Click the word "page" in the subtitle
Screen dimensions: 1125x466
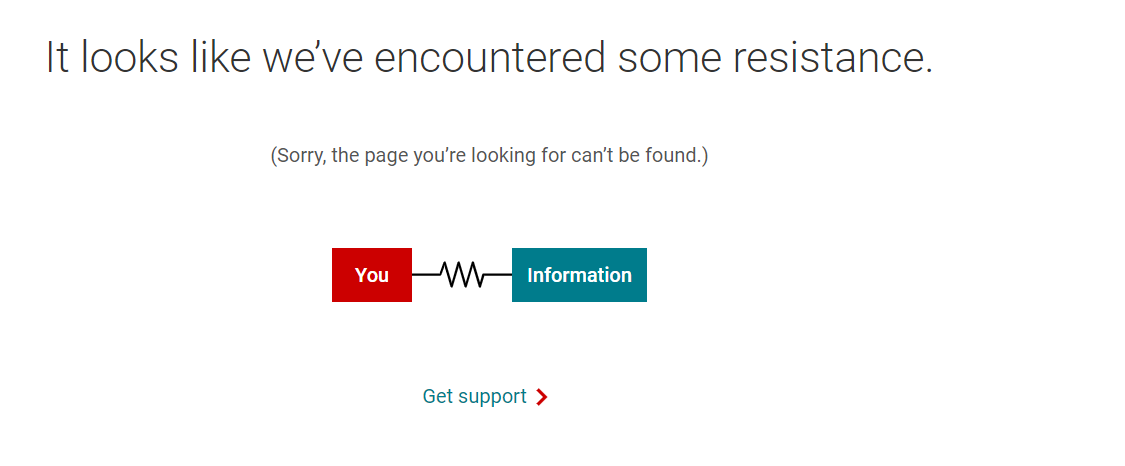pyautogui.click(x=387, y=156)
